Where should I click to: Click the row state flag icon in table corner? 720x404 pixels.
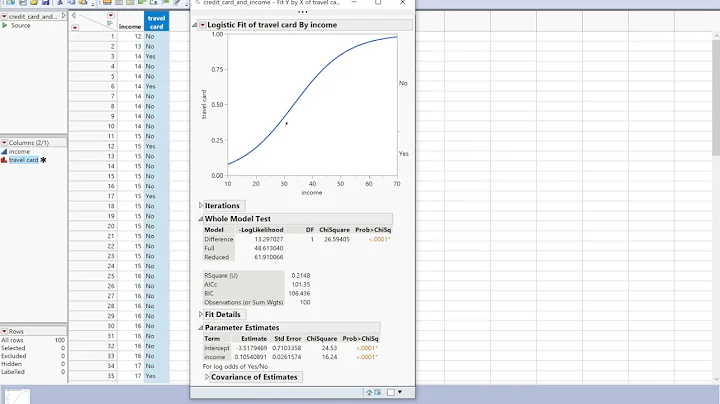(x=109, y=23)
